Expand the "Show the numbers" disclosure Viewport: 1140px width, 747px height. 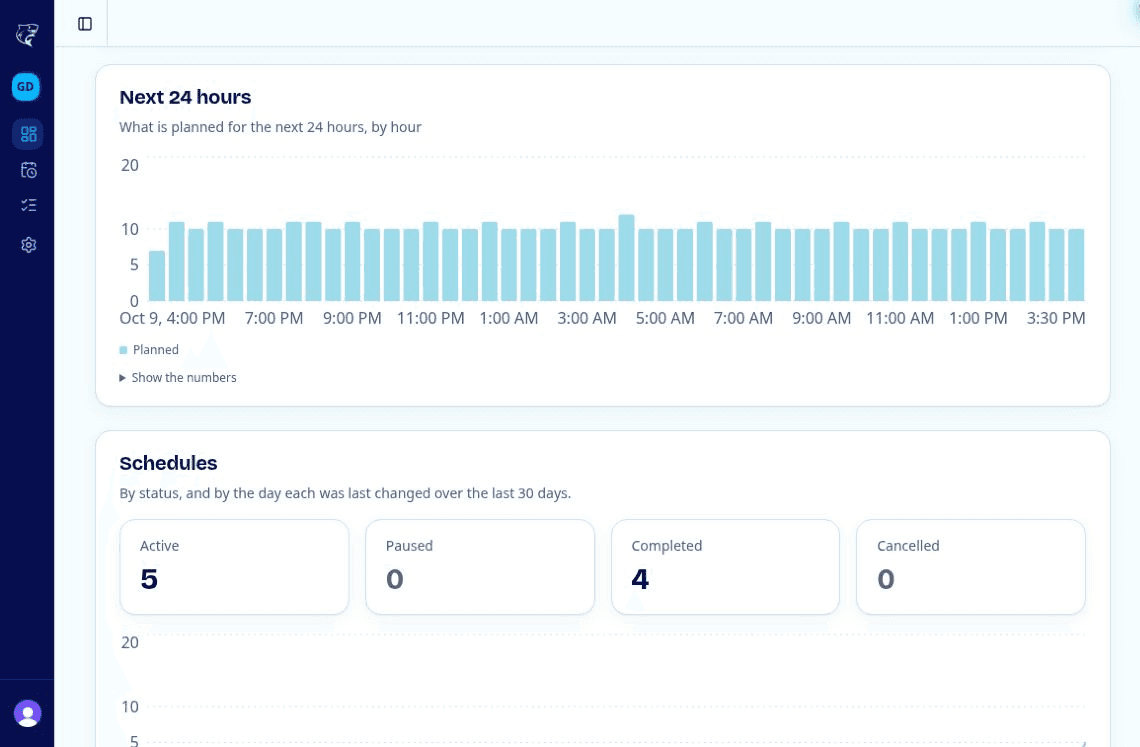177,378
